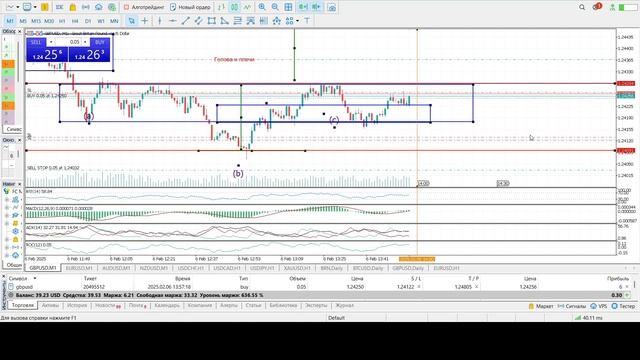Viewport: 640px width, 360px height.
Task: Switch chart to D1 timeframe
Action: pyautogui.click(x=88, y=21)
